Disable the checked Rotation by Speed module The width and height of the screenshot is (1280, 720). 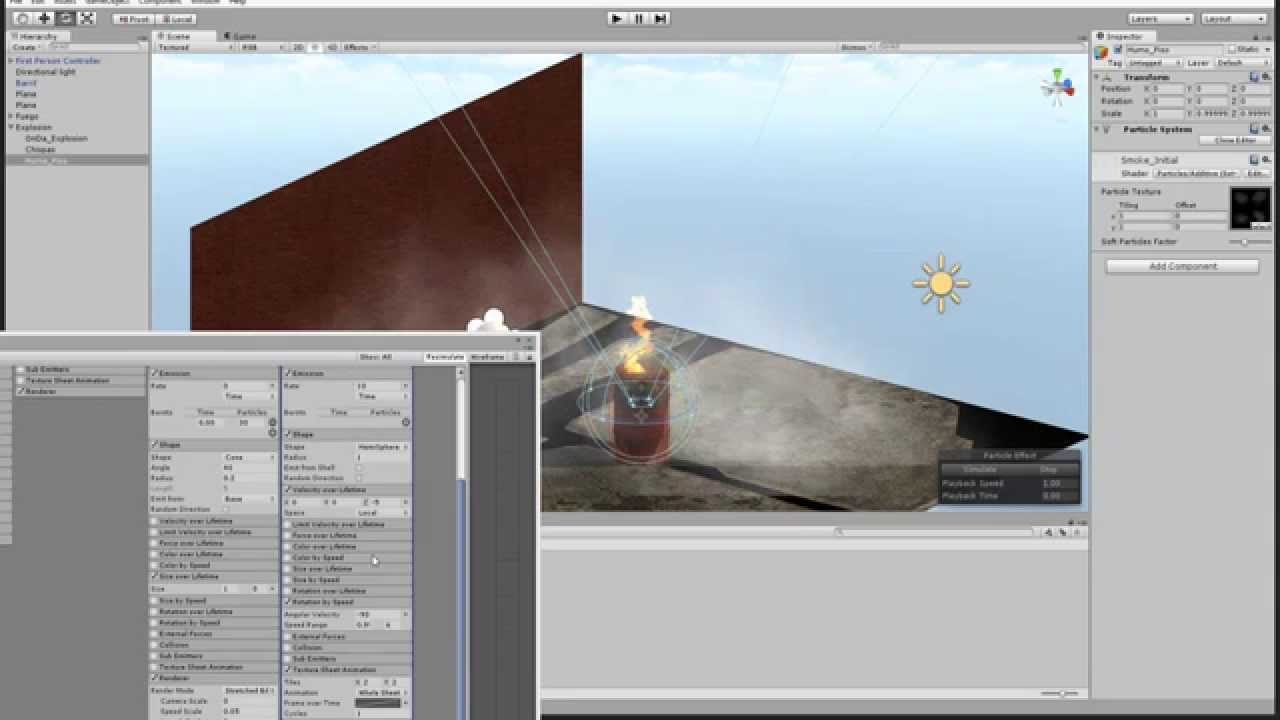(288, 602)
